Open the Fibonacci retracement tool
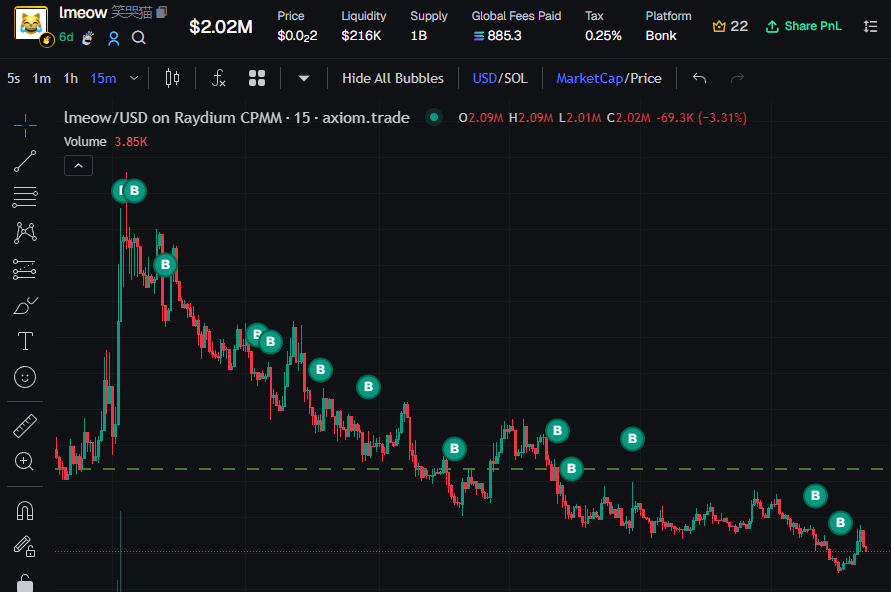The image size is (891, 592). click(x=25, y=197)
